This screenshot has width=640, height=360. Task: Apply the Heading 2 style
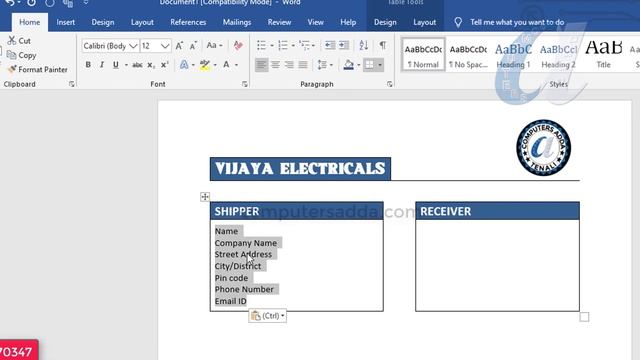(558, 55)
